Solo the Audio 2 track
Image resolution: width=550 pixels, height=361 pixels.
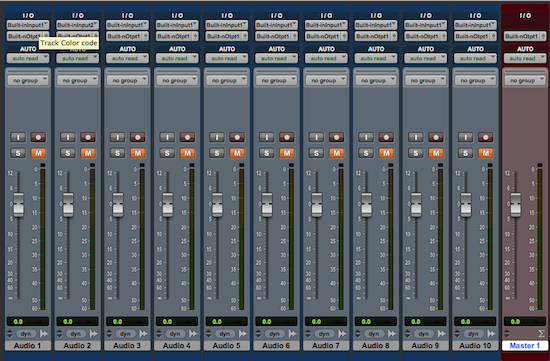68,153
